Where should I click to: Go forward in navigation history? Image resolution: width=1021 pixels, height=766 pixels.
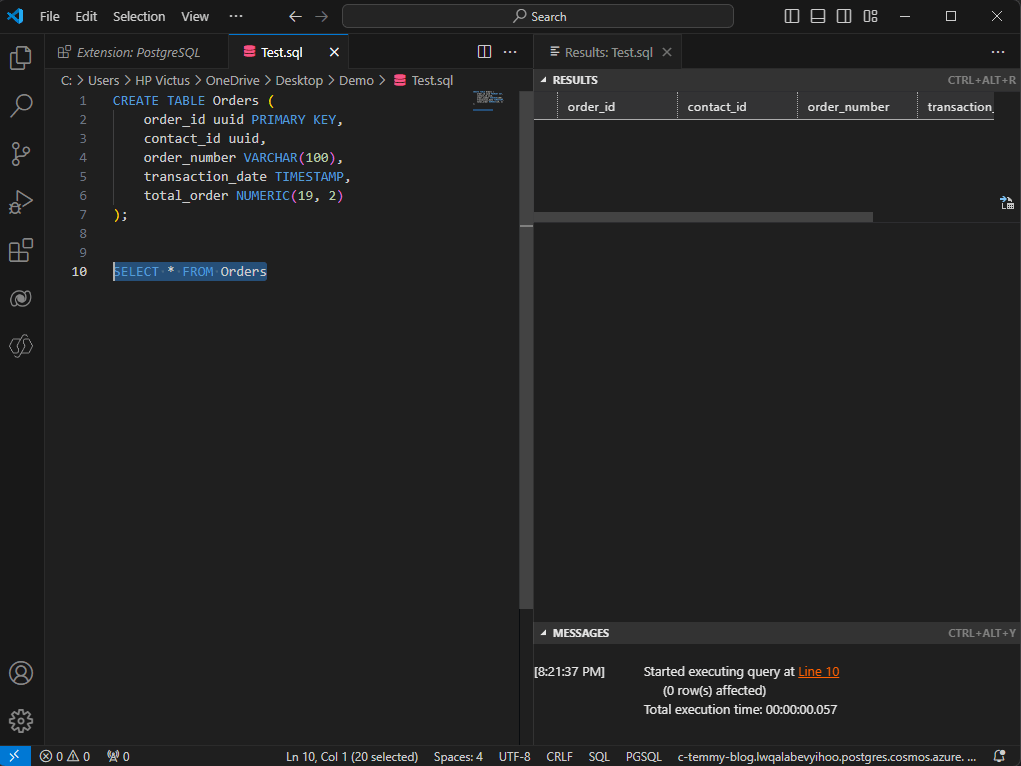pyautogui.click(x=322, y=16)
